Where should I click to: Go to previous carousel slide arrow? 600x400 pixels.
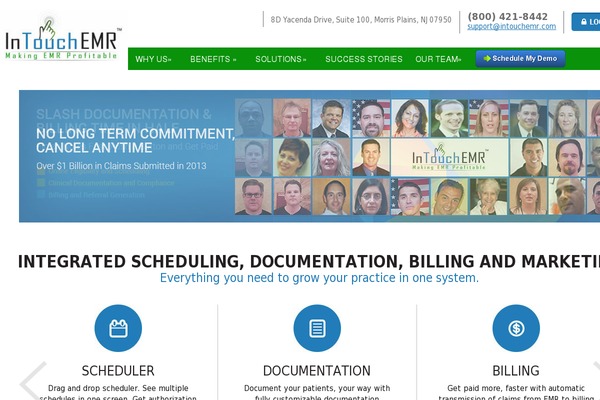click(x=33, y=380)
